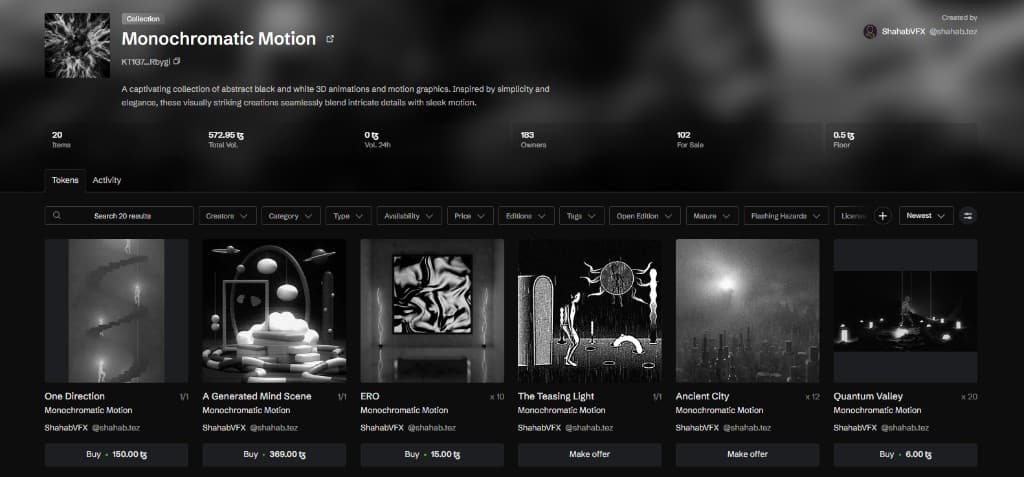This screenshot has width=1024, height=477.
Task: Click the 0 Vol. 24h stat
Action: (x=377, y=139)
